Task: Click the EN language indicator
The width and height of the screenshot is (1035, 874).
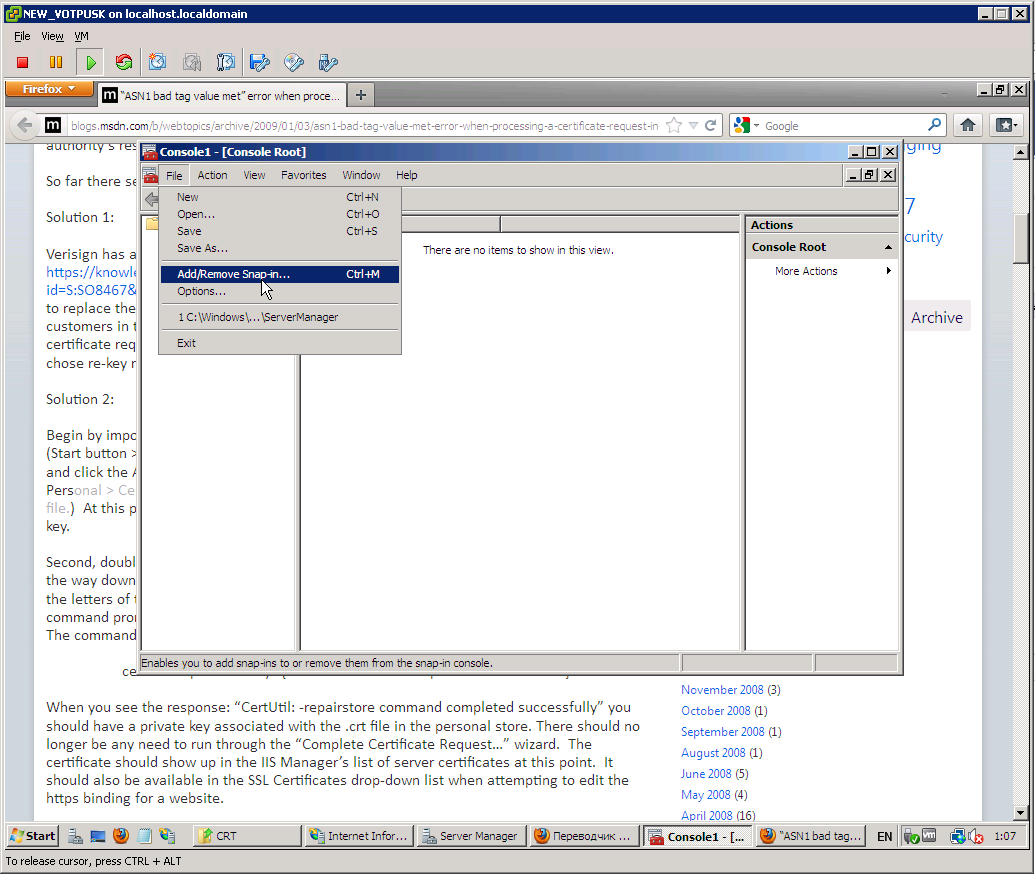Action: (x=885, y=836)
